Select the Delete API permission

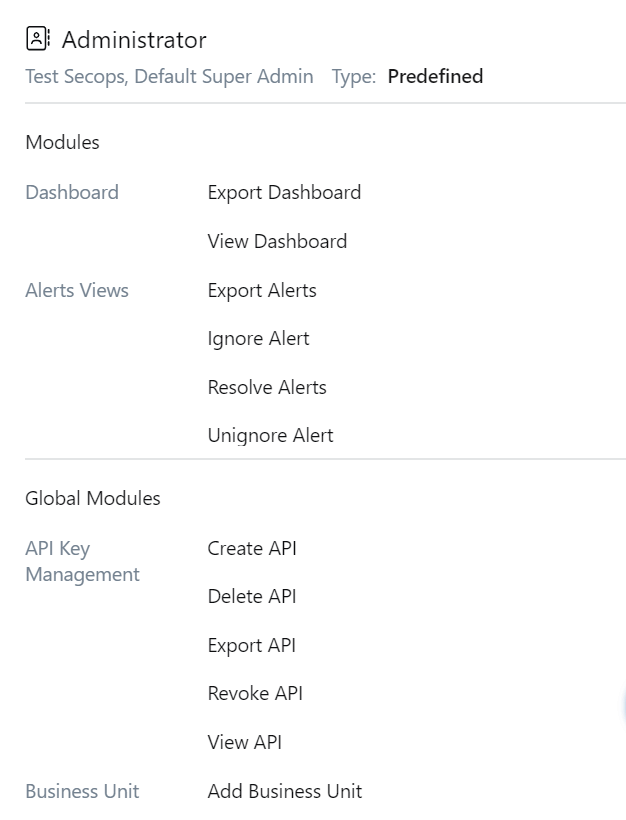pyautogui.click(x=250, y=596)
